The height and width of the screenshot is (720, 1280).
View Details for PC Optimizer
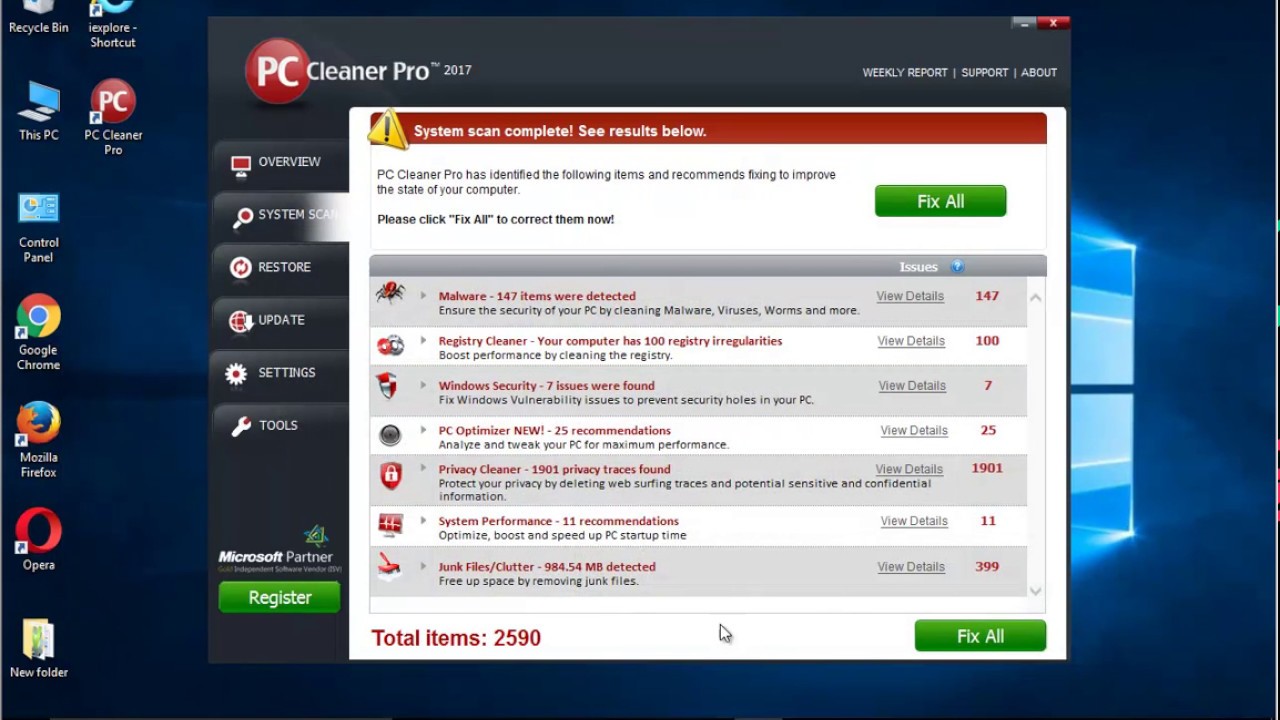pyautogui.click(x=914, y=431)
